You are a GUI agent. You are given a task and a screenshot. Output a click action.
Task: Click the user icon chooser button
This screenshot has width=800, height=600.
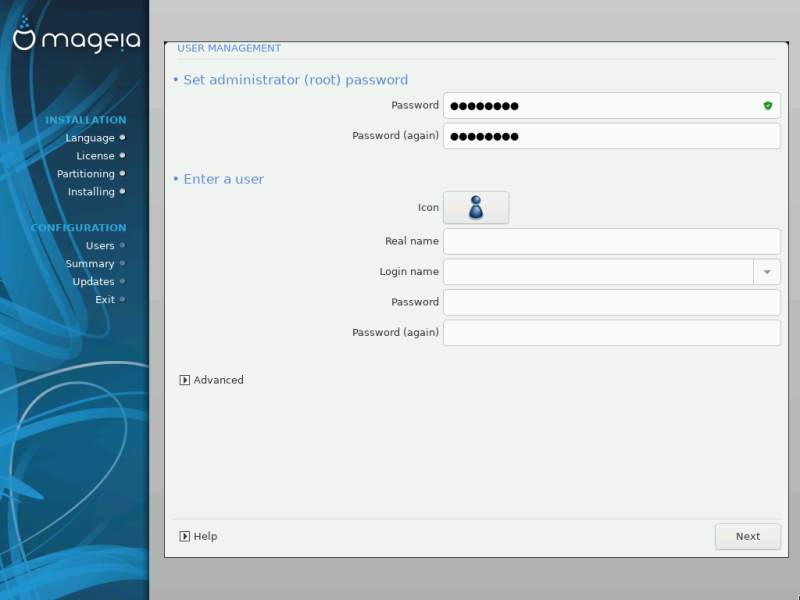coord(476,208)
